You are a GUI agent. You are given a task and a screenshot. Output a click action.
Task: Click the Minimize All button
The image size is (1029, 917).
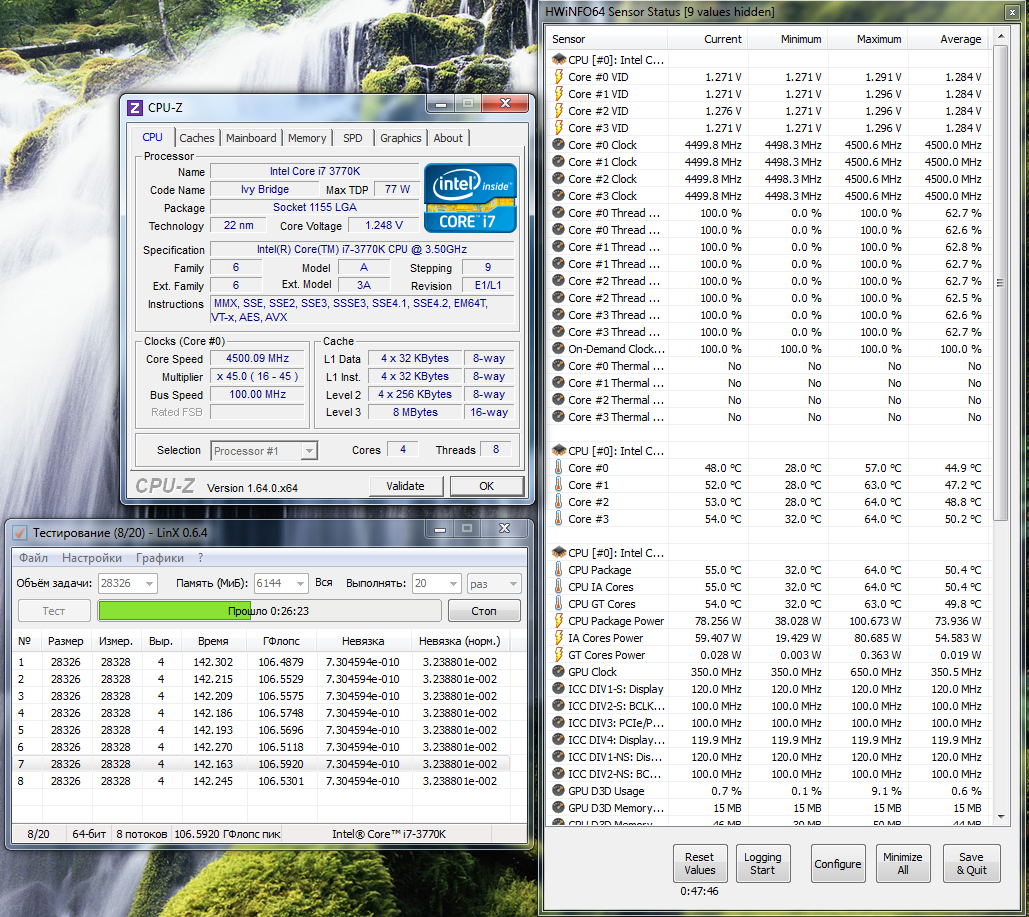click(x=902, y=863)
